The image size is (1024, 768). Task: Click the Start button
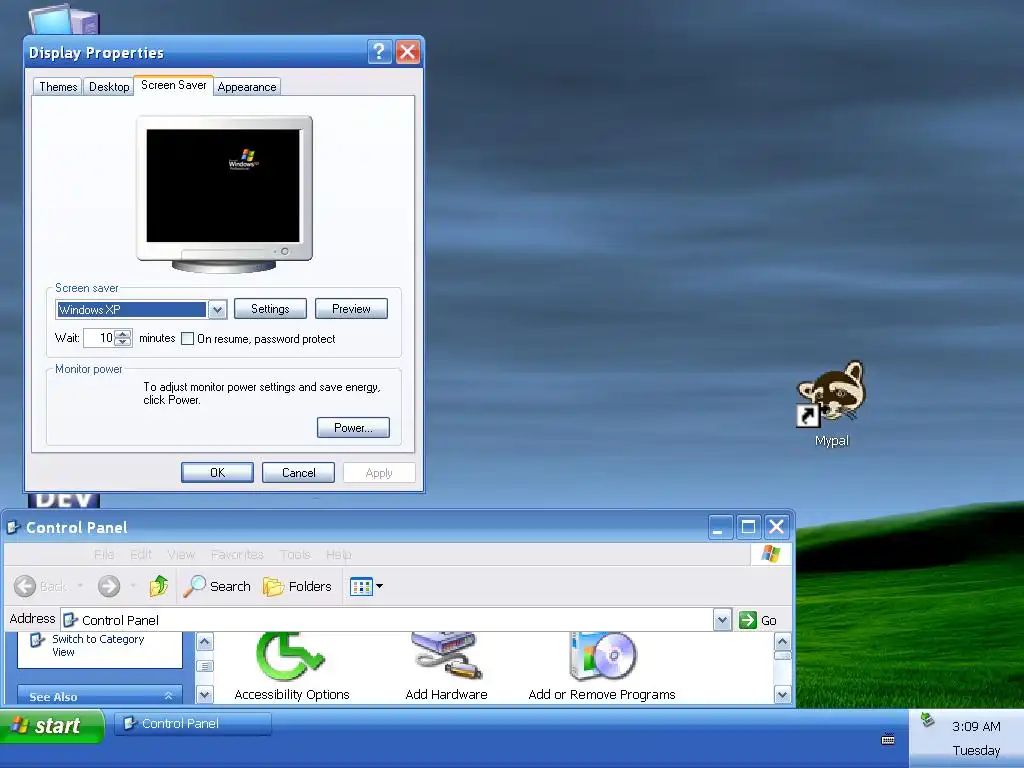[52, 726]
